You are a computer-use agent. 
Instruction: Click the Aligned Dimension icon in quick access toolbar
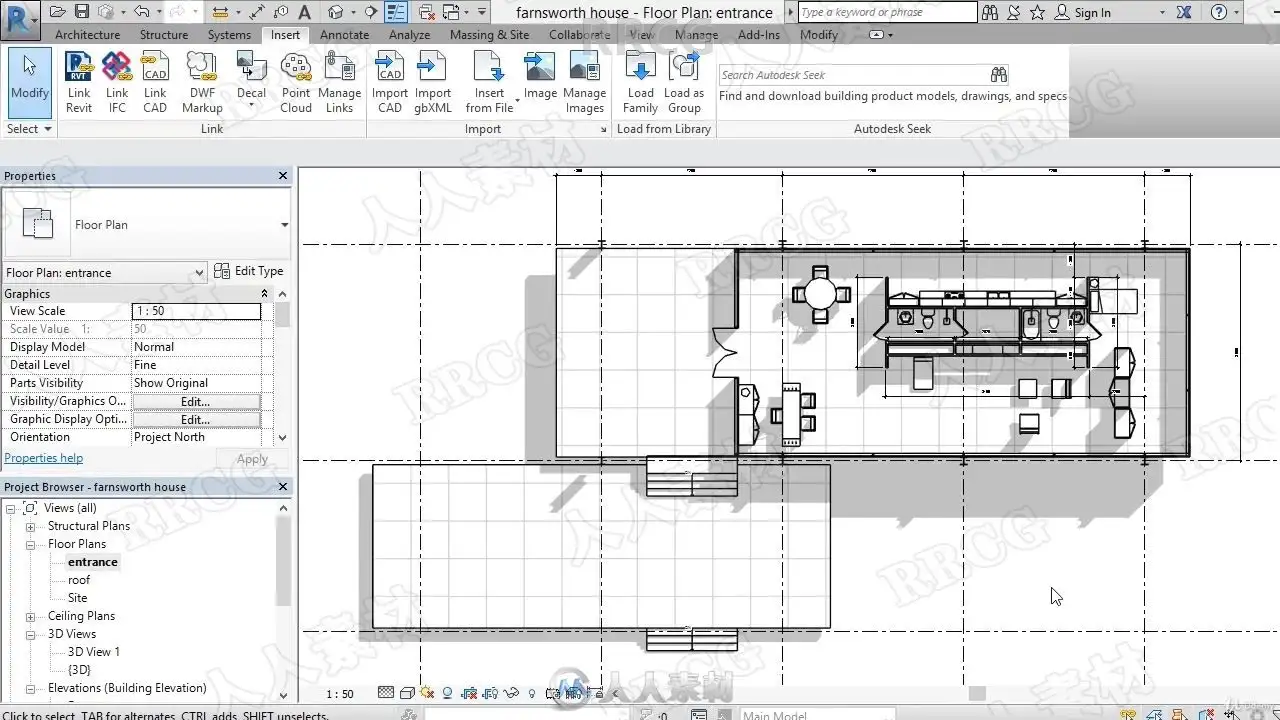point(258,12)
